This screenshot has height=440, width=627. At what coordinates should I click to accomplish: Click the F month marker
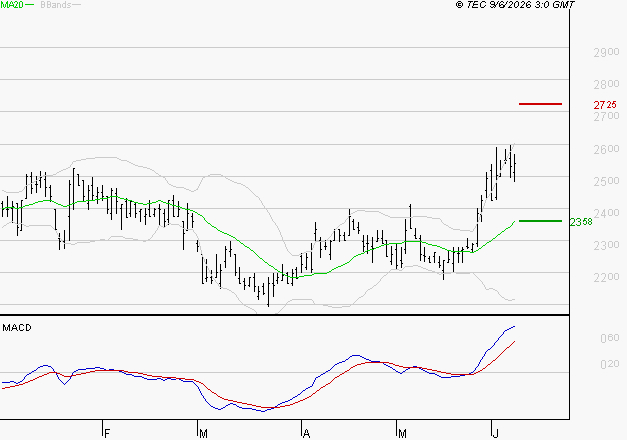107,433
